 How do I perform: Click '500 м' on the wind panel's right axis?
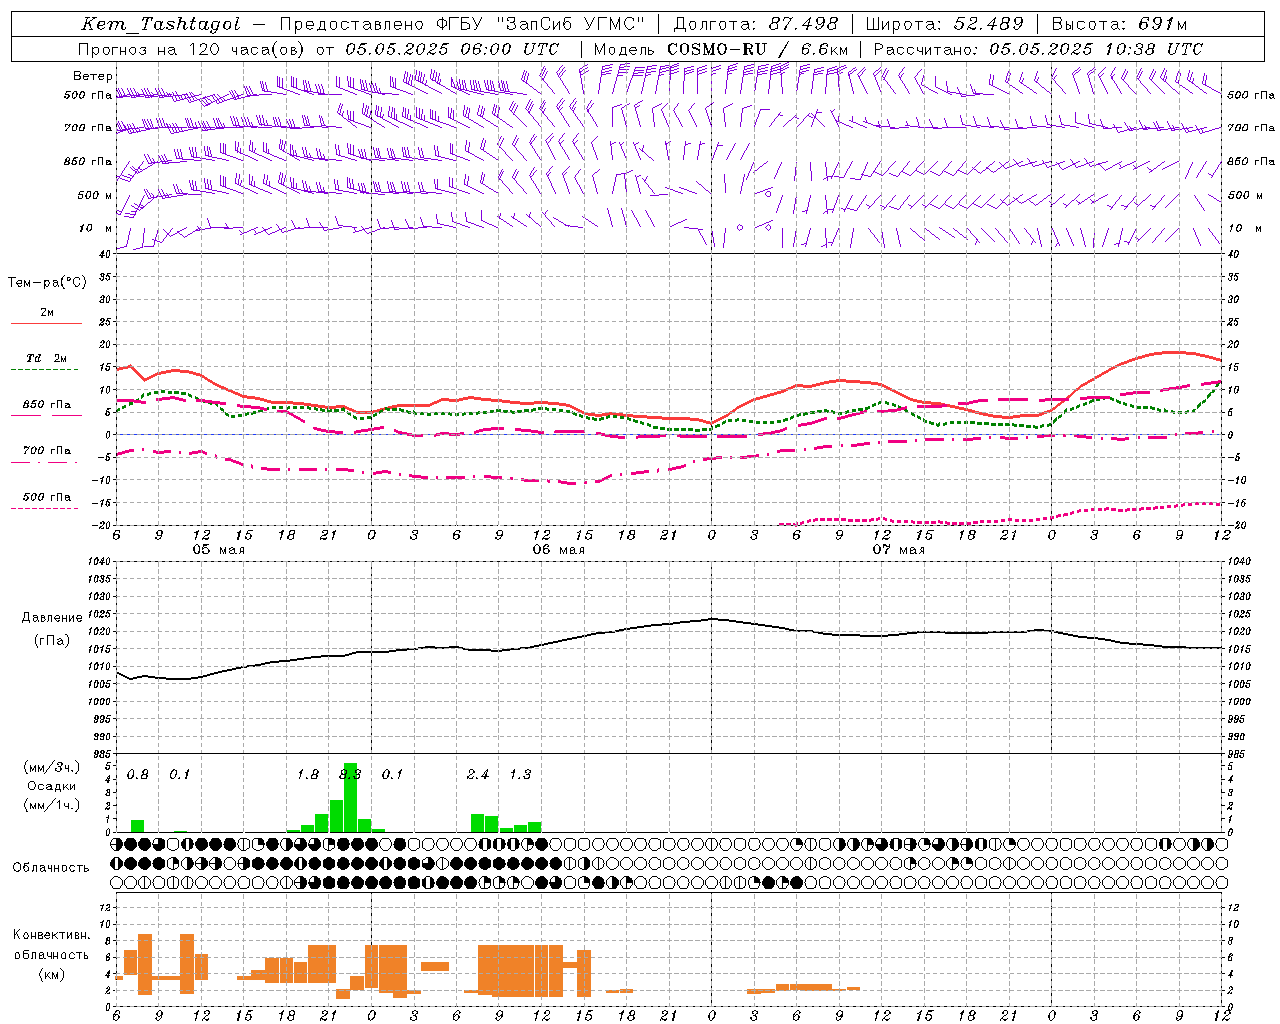[1244, 195]
